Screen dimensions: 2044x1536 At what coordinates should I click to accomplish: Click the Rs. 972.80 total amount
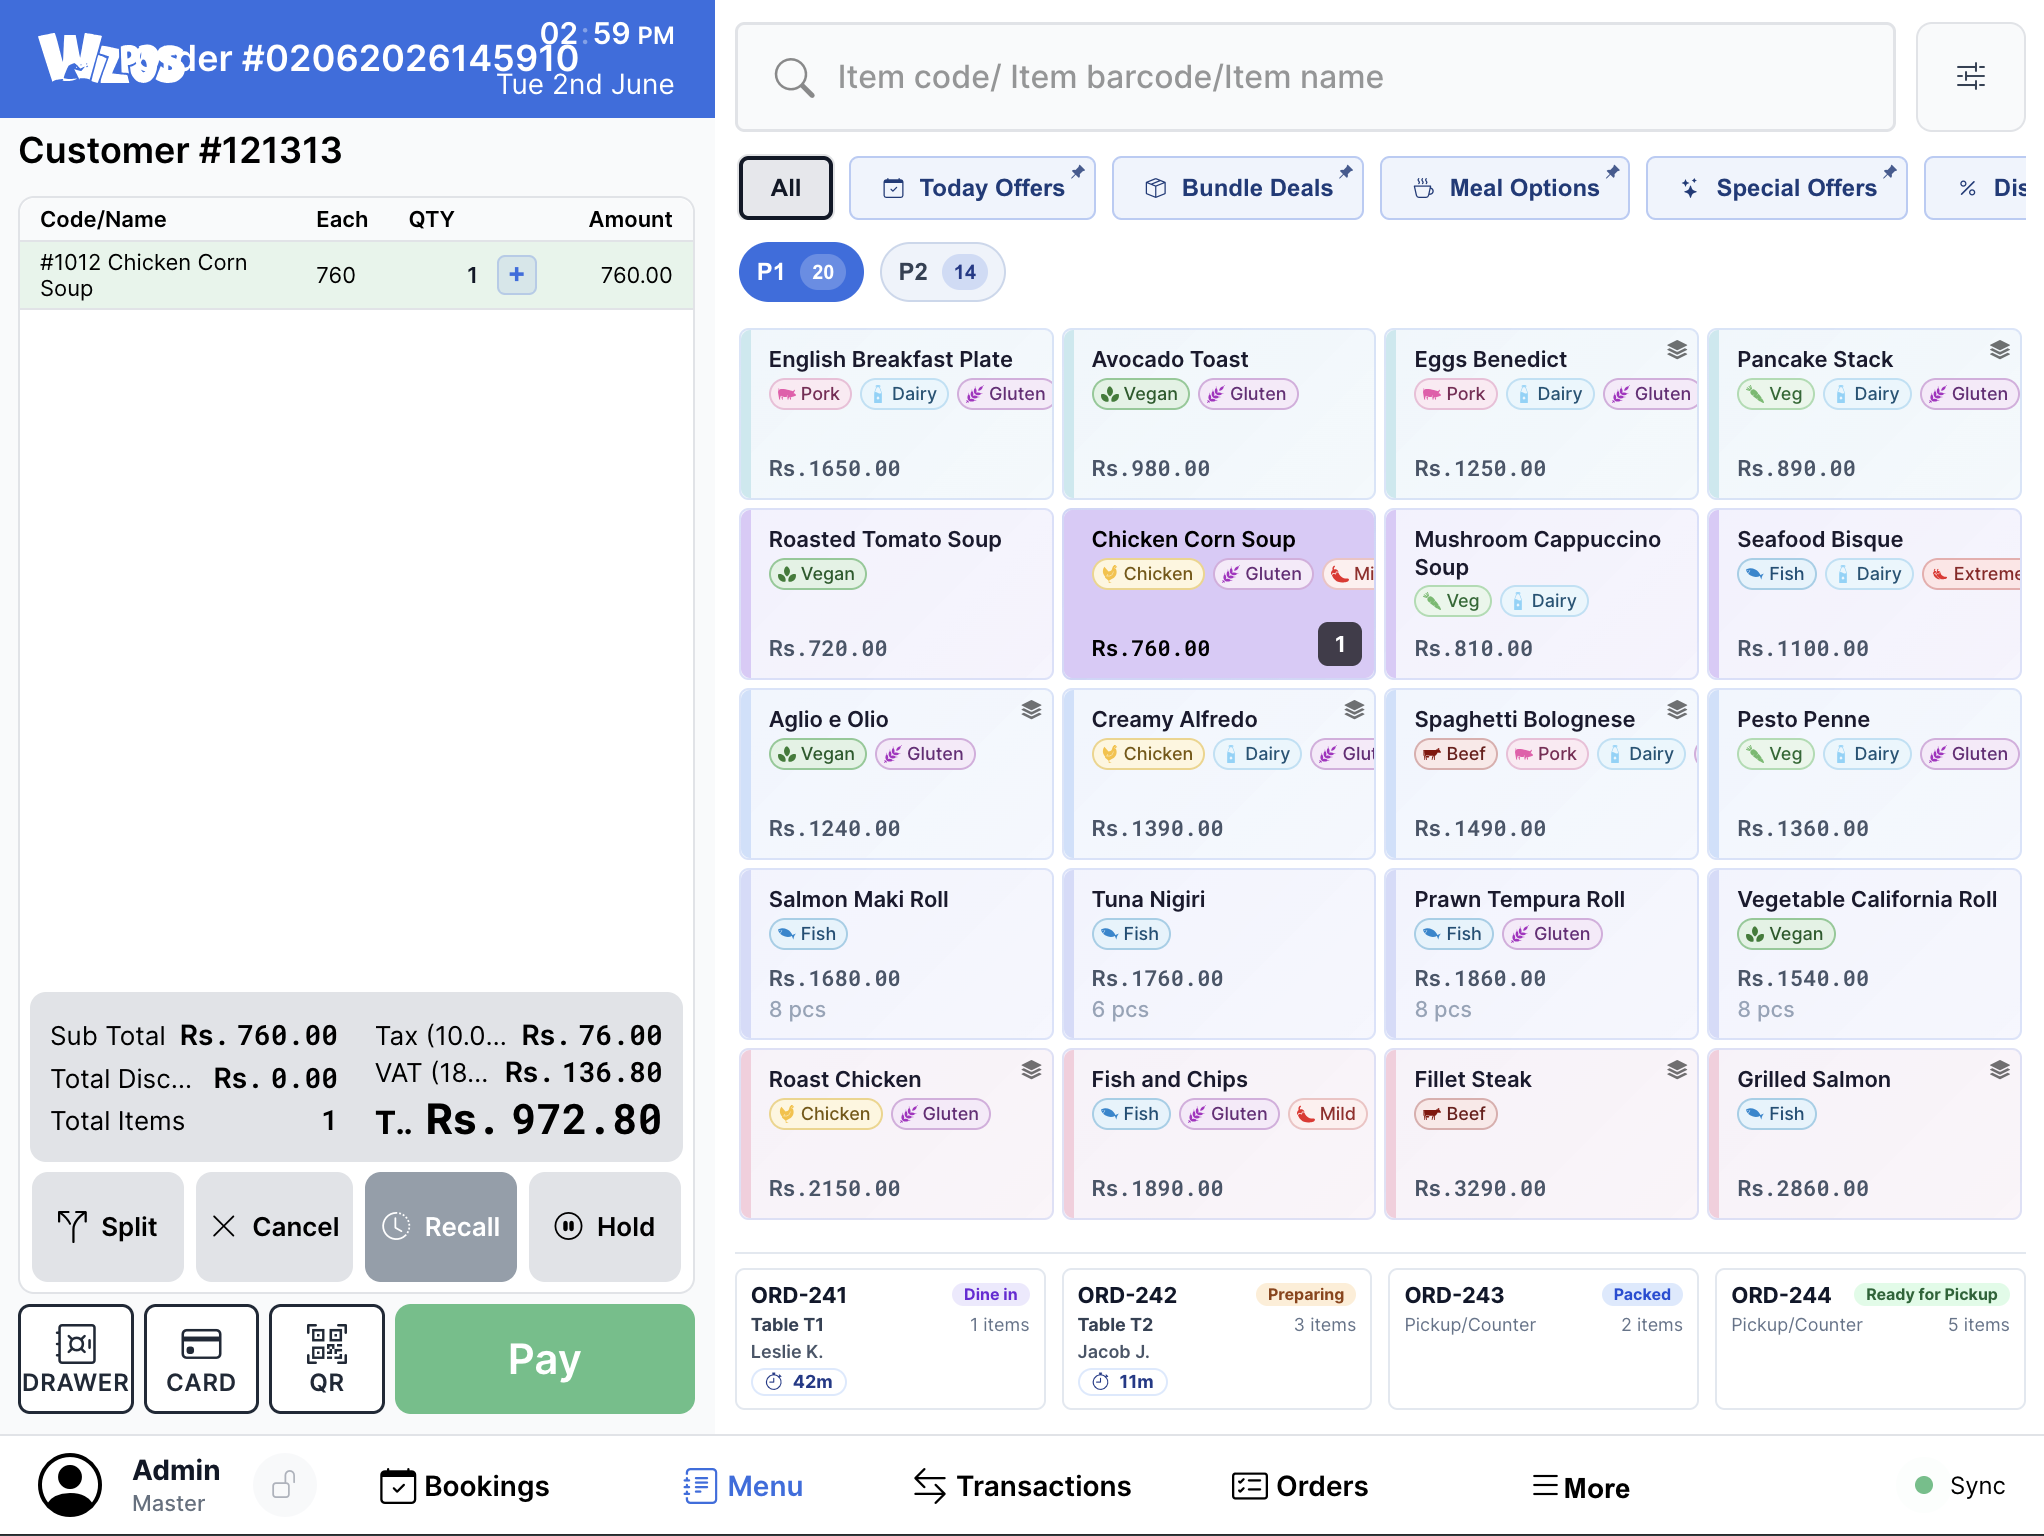point(544,1120)
